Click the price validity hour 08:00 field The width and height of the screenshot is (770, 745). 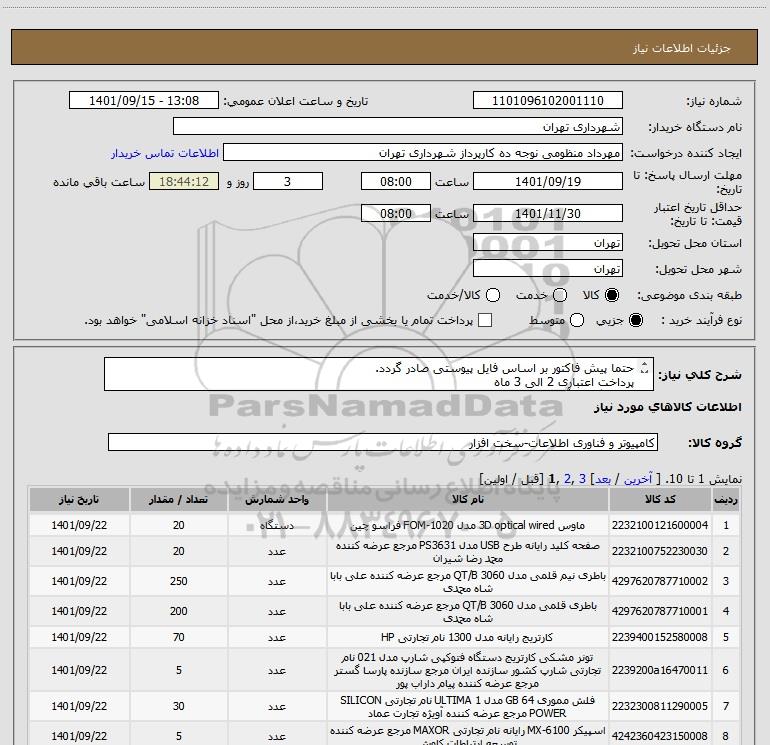(x=396, y=213)
